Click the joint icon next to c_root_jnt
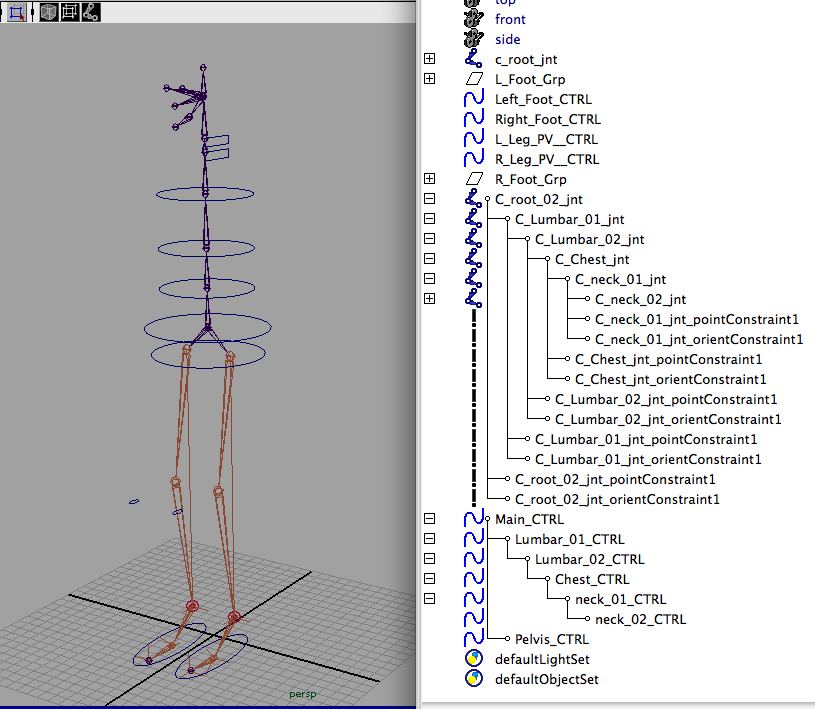The width and height of the screenshot is (815, 709). click(474, 59)
